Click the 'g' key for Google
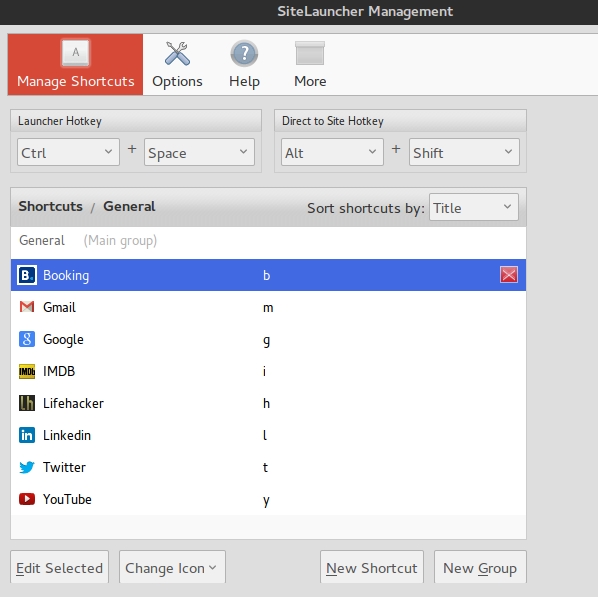The width and height of the screenshot is (598, 597). point(267,340)
